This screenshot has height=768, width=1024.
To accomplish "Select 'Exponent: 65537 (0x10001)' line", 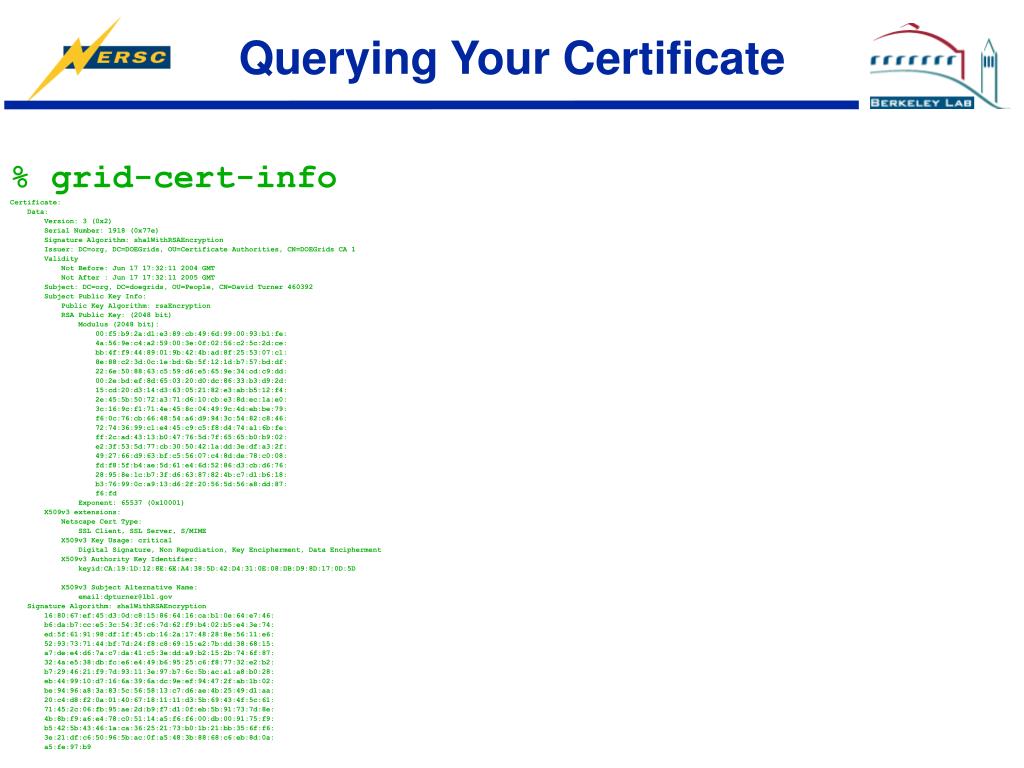I will (x=131, y=503).
